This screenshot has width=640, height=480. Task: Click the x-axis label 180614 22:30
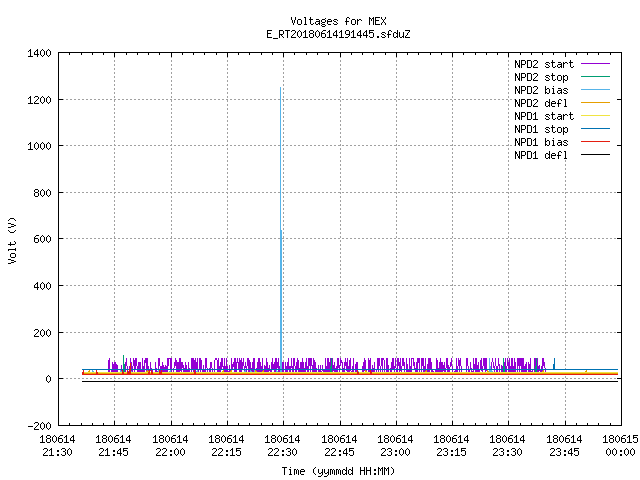coord(282,446)
